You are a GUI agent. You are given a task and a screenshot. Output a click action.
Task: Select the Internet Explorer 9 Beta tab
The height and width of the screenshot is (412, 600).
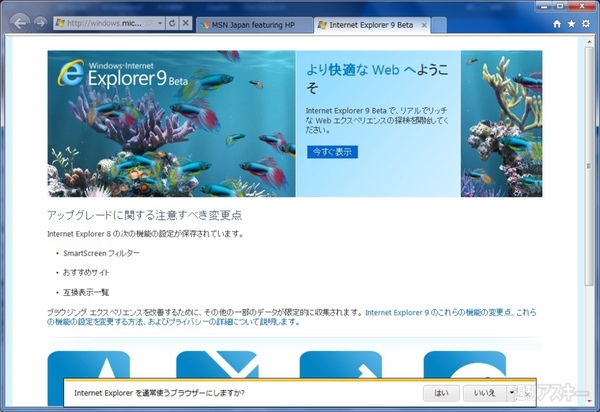coord(371,25)
